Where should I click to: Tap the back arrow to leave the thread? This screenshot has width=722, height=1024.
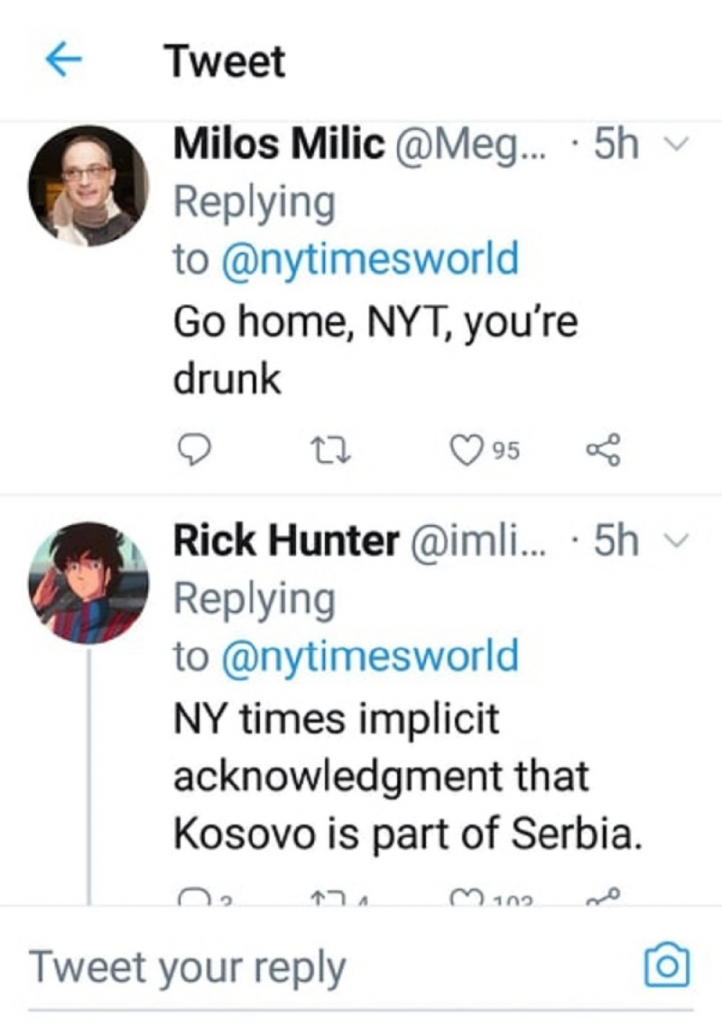62,60
